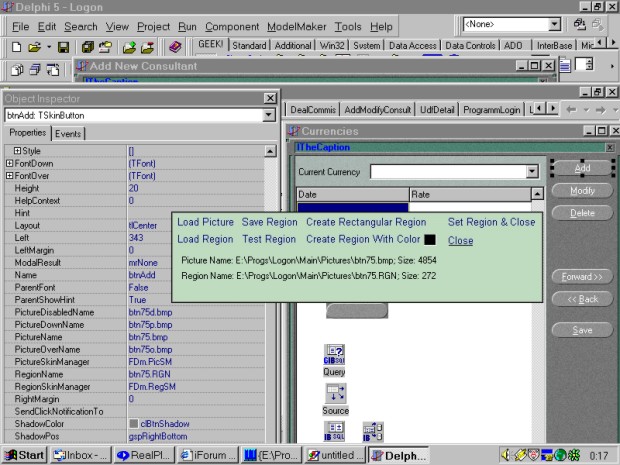Click the Load Region link
Image resolution: width=620 pixels, height=465 pixels.
[205, 239]
